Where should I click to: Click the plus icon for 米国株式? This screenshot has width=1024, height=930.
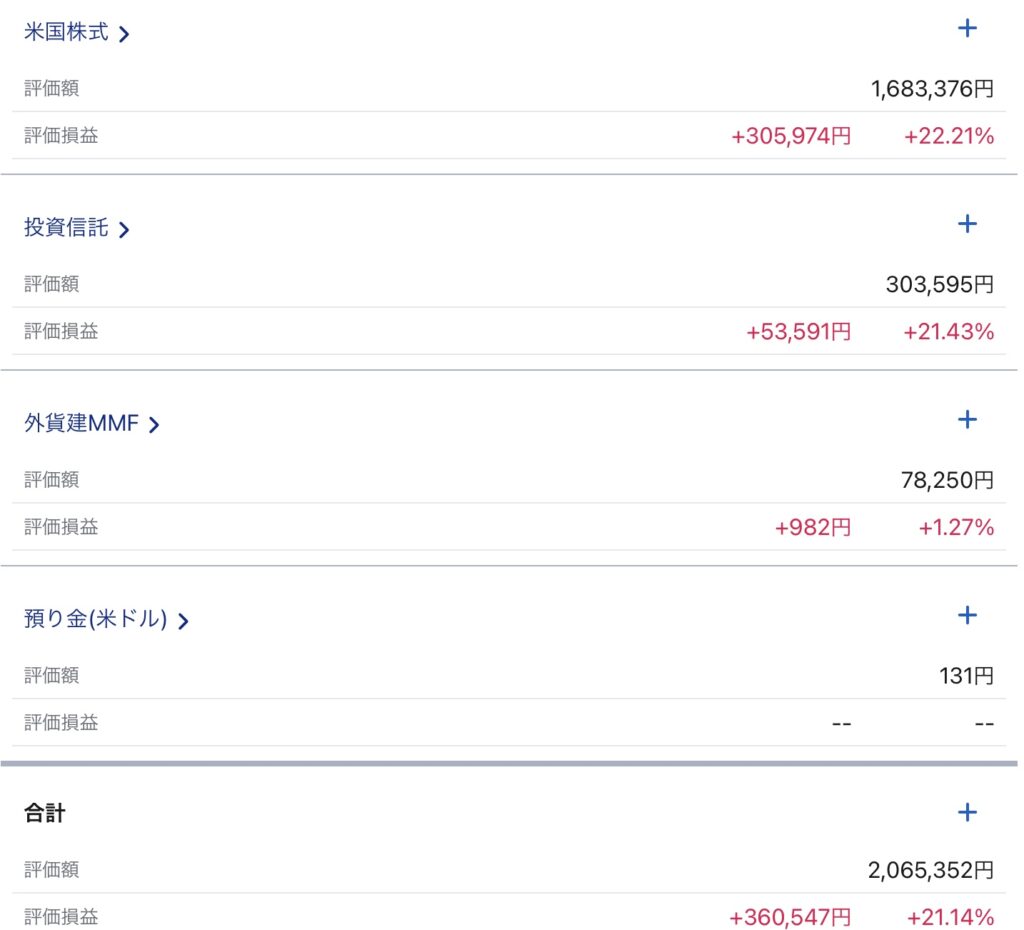[x=967, y=29]
